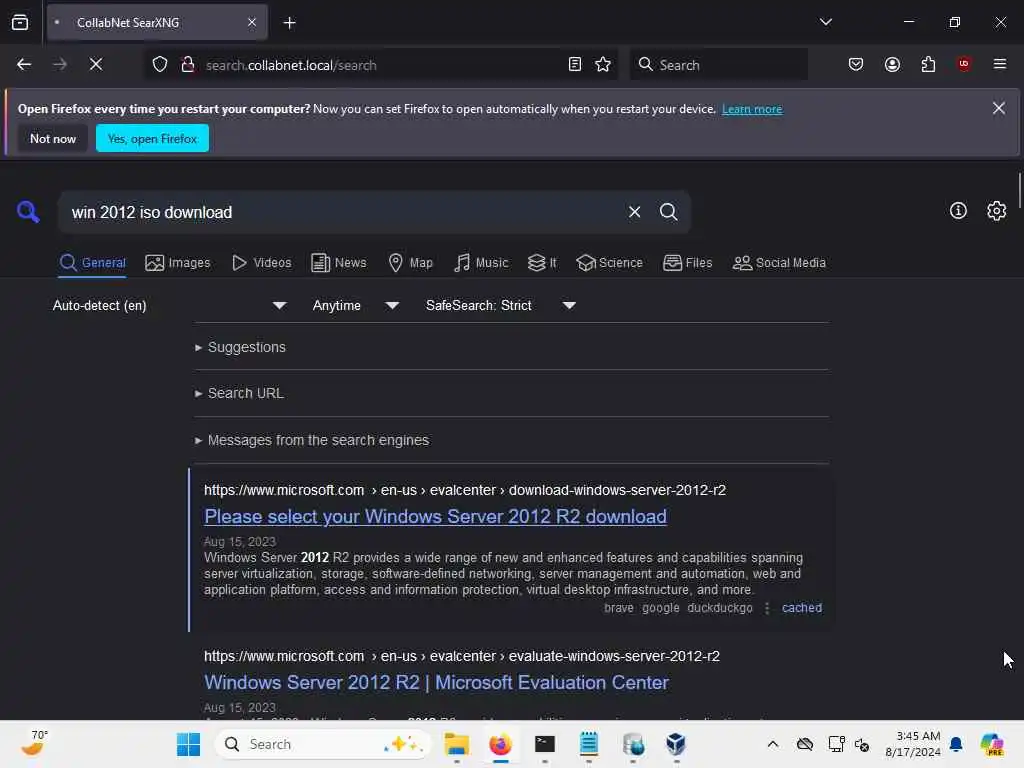Open File Explorer from the taskbar

click(456, 744)
